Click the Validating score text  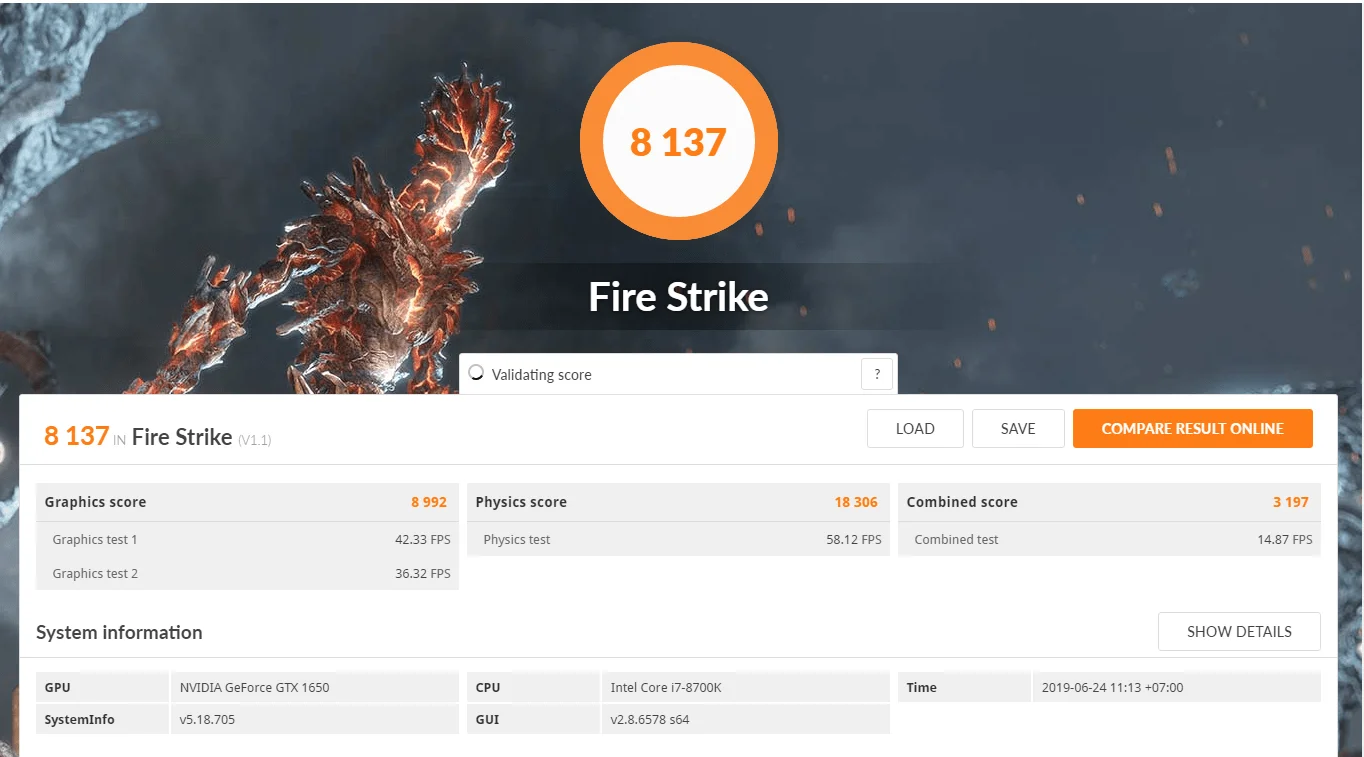click(541, 374)
